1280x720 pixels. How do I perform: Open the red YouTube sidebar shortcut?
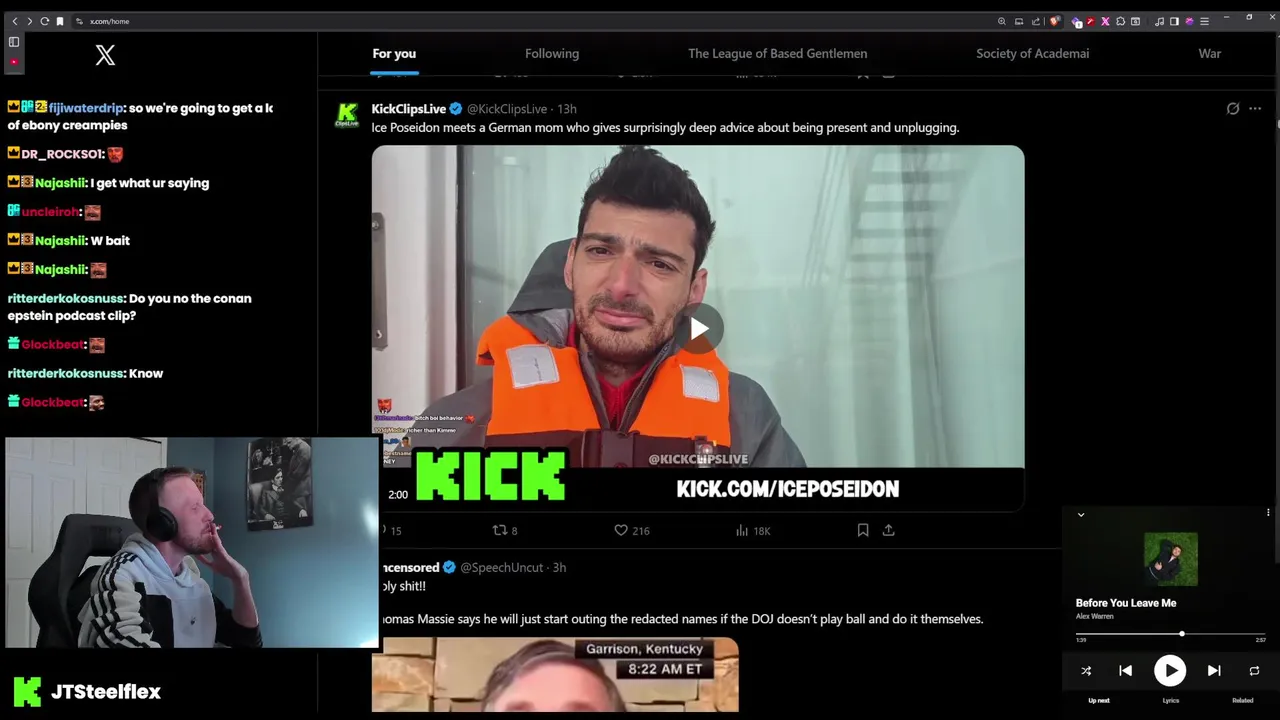click(x=14, y=61)
